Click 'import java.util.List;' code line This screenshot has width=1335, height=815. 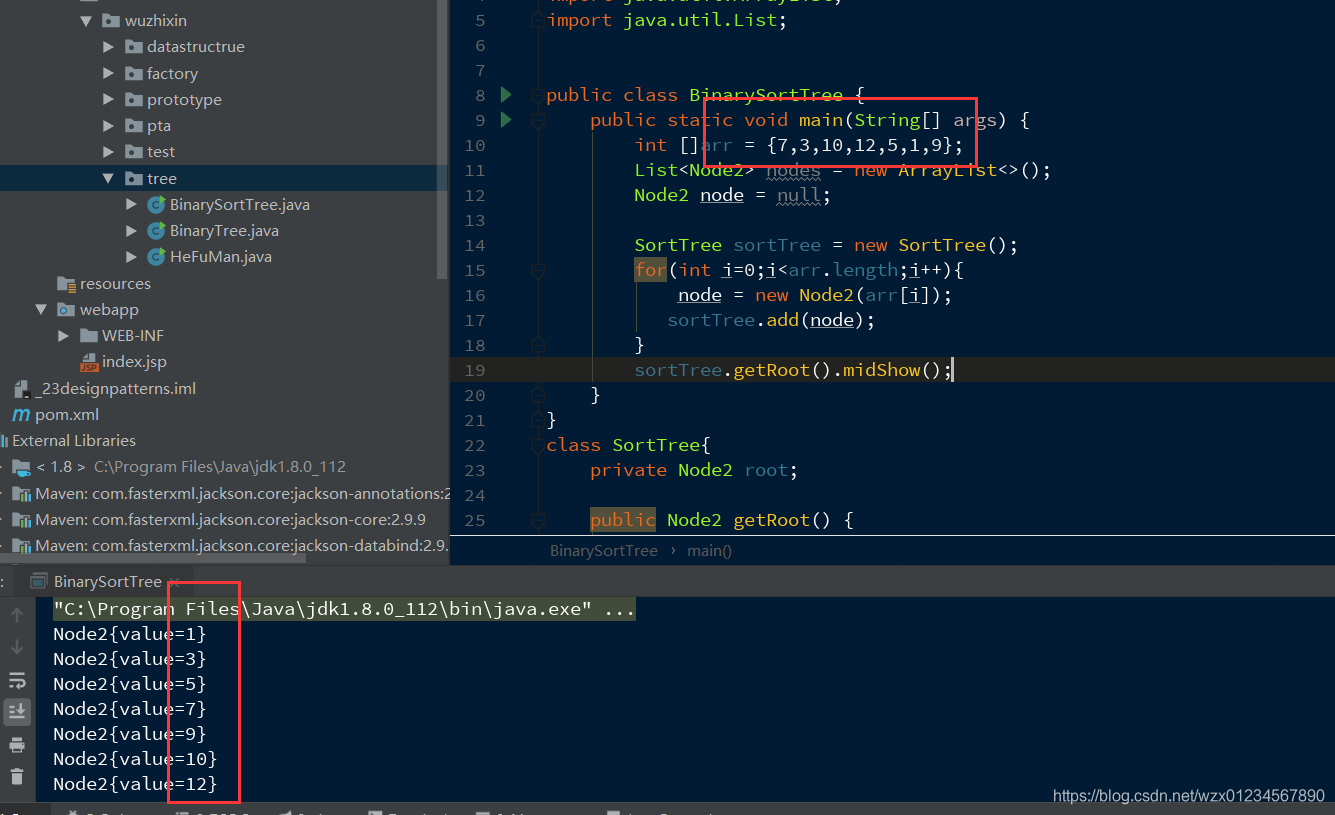pos(667,20)
